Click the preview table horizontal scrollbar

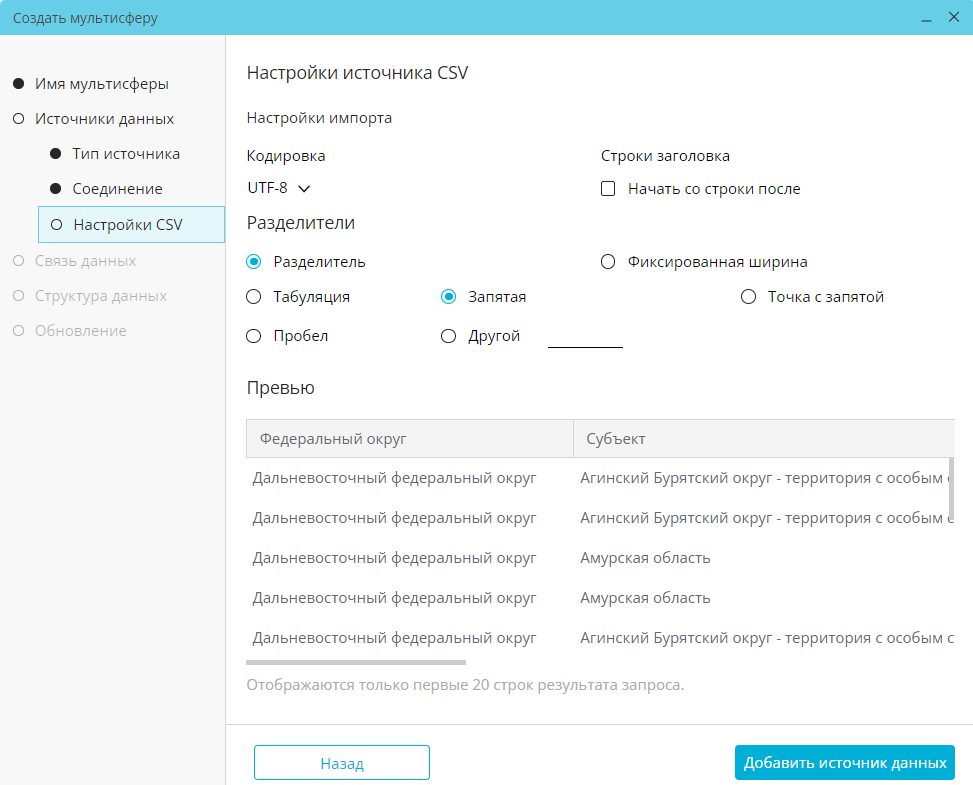pos(355,662)
